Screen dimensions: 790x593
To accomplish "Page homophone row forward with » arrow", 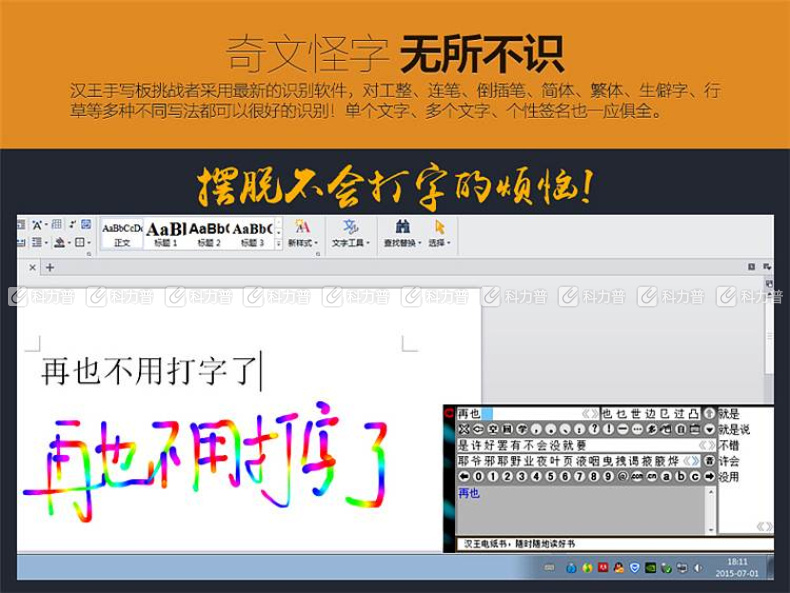I will 696,460.
